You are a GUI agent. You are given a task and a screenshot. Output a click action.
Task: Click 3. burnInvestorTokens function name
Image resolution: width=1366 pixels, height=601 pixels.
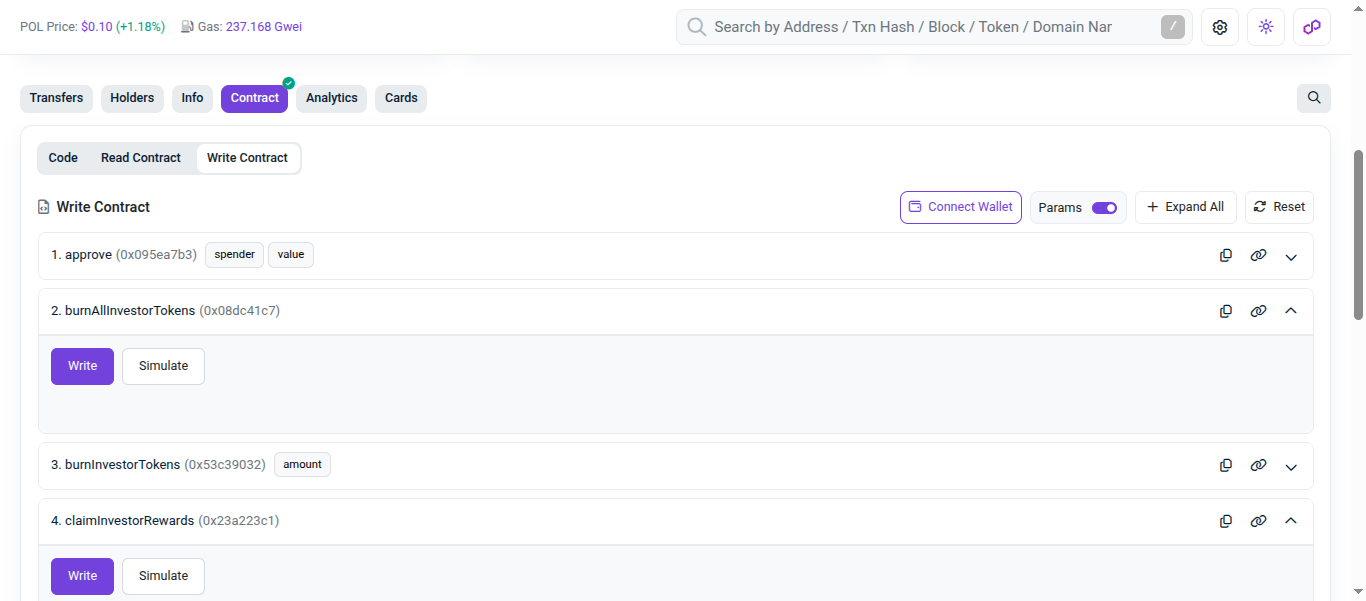116,464
